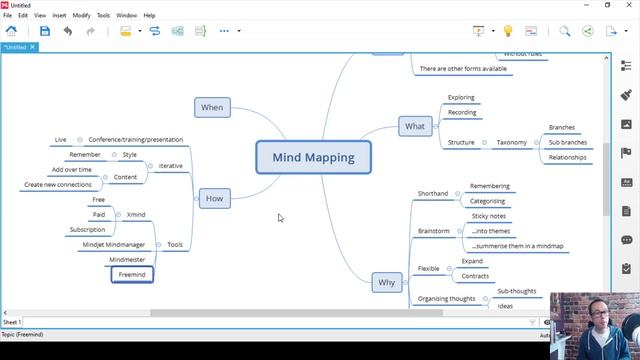This screenshot has width=640, height=360.
Task: Open the Gantt chart view
Action: (531, 31)
